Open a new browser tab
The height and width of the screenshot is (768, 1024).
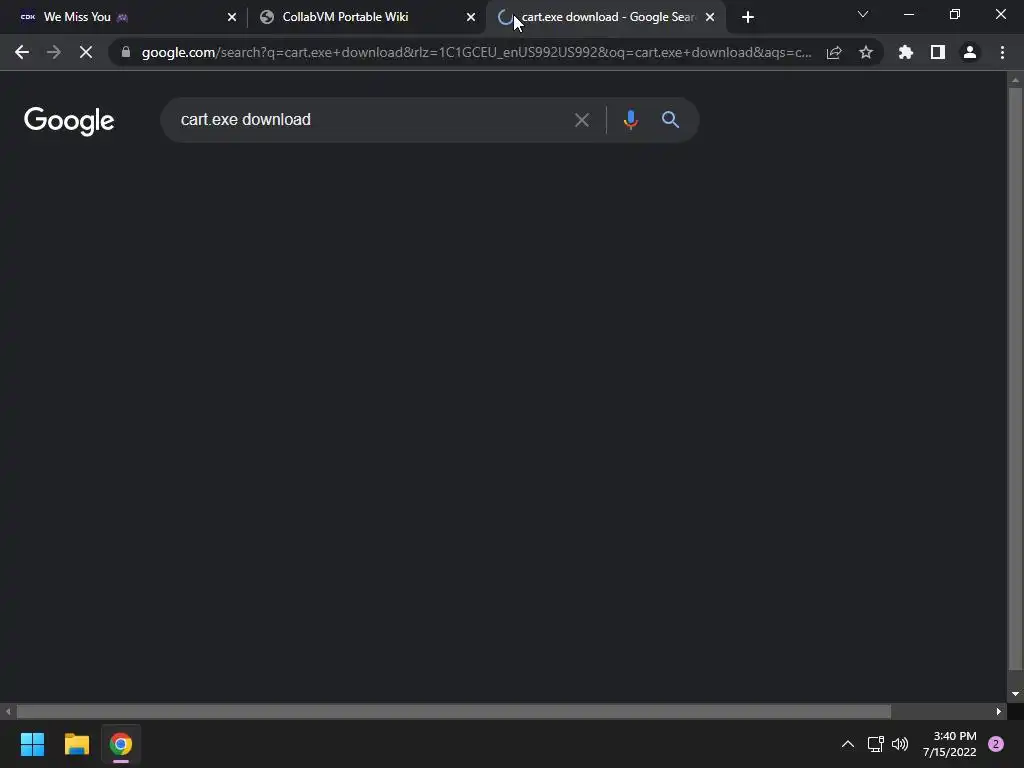[748, 18]
